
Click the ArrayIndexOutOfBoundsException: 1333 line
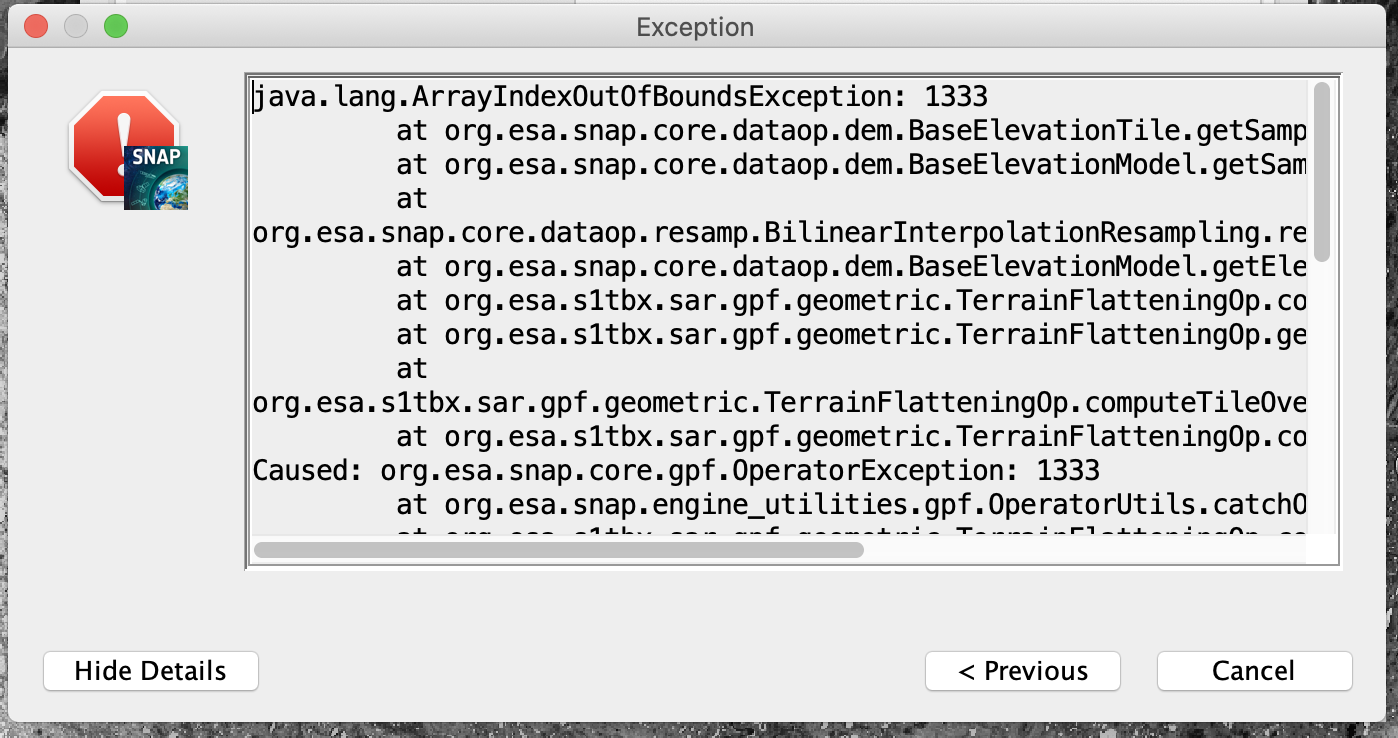click(x=620, y=97)
